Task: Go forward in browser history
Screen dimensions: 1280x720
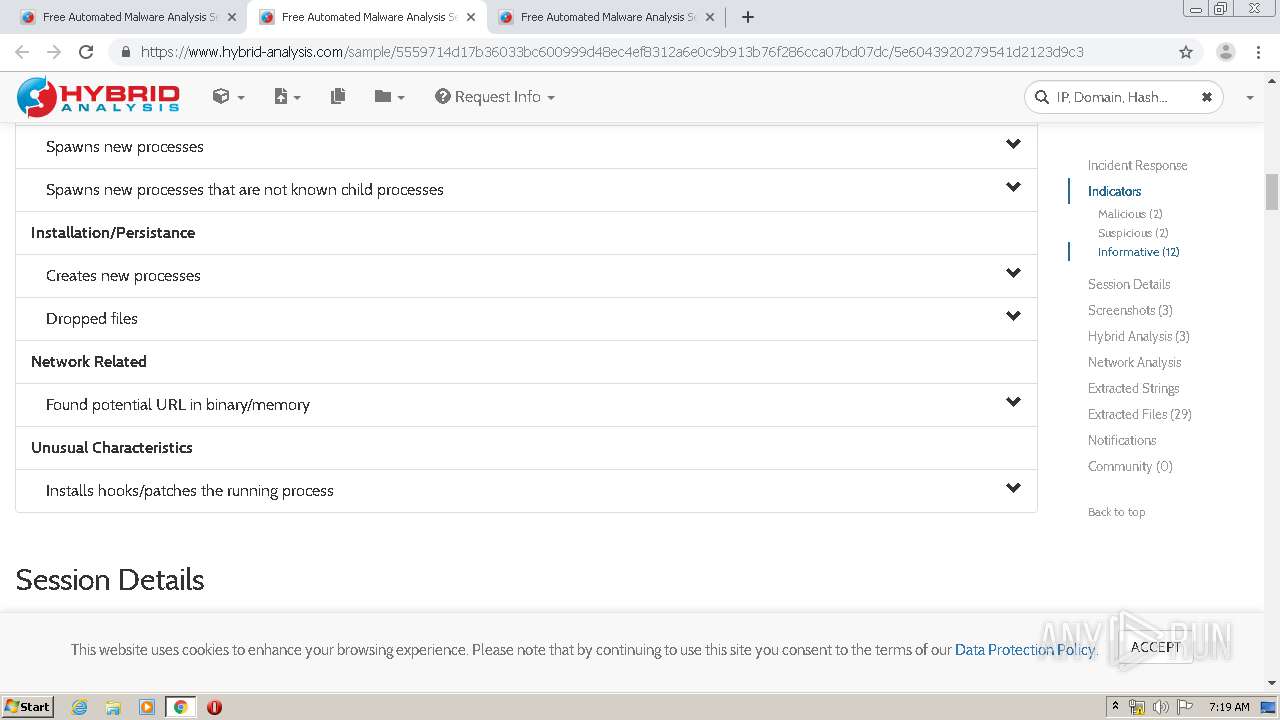Action: tap(54, 52)
